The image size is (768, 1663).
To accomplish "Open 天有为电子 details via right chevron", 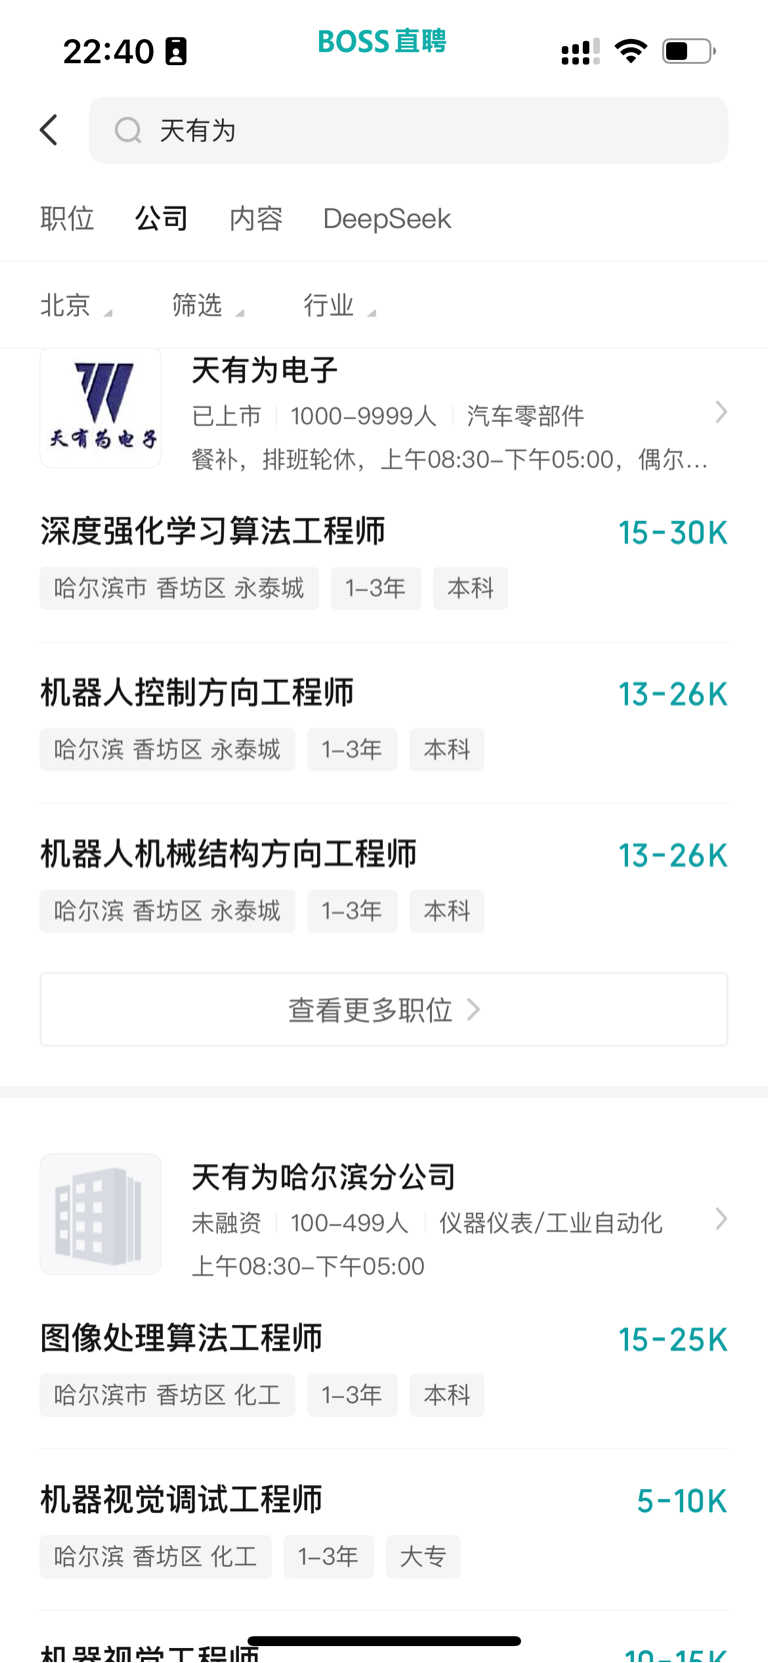I will pos(721,412).
